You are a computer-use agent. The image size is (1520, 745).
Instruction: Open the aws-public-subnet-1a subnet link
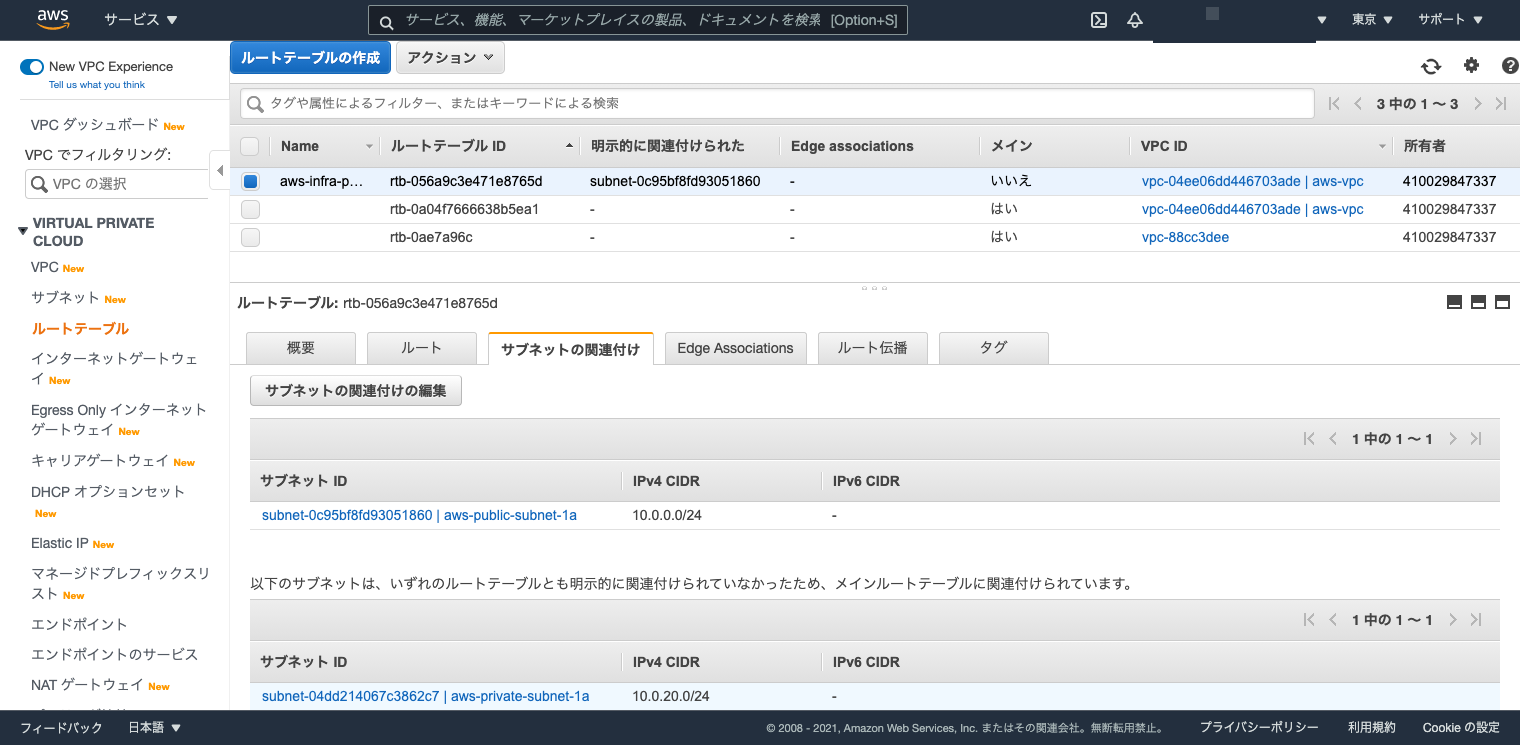(x=419, y=515)
